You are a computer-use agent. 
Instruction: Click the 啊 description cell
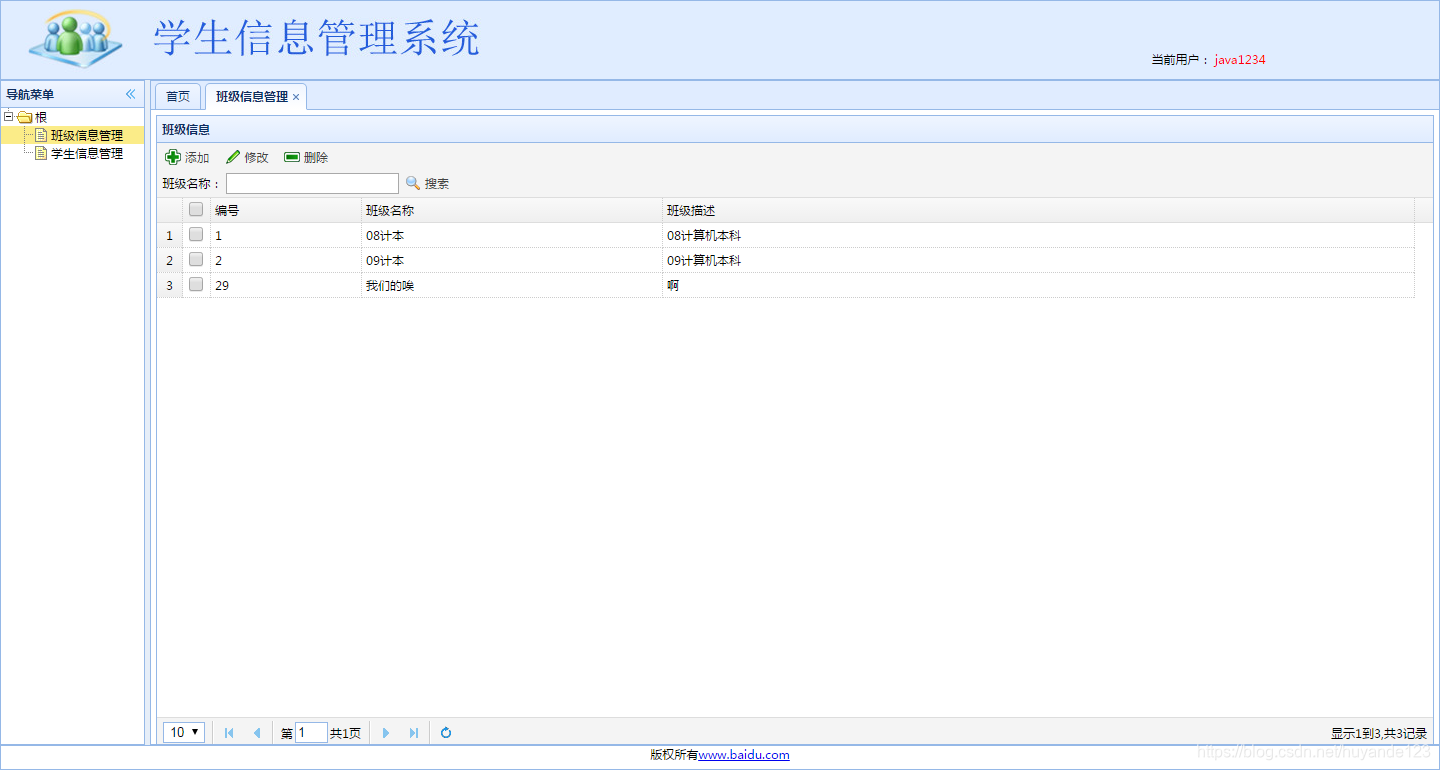coord(1038,285)
